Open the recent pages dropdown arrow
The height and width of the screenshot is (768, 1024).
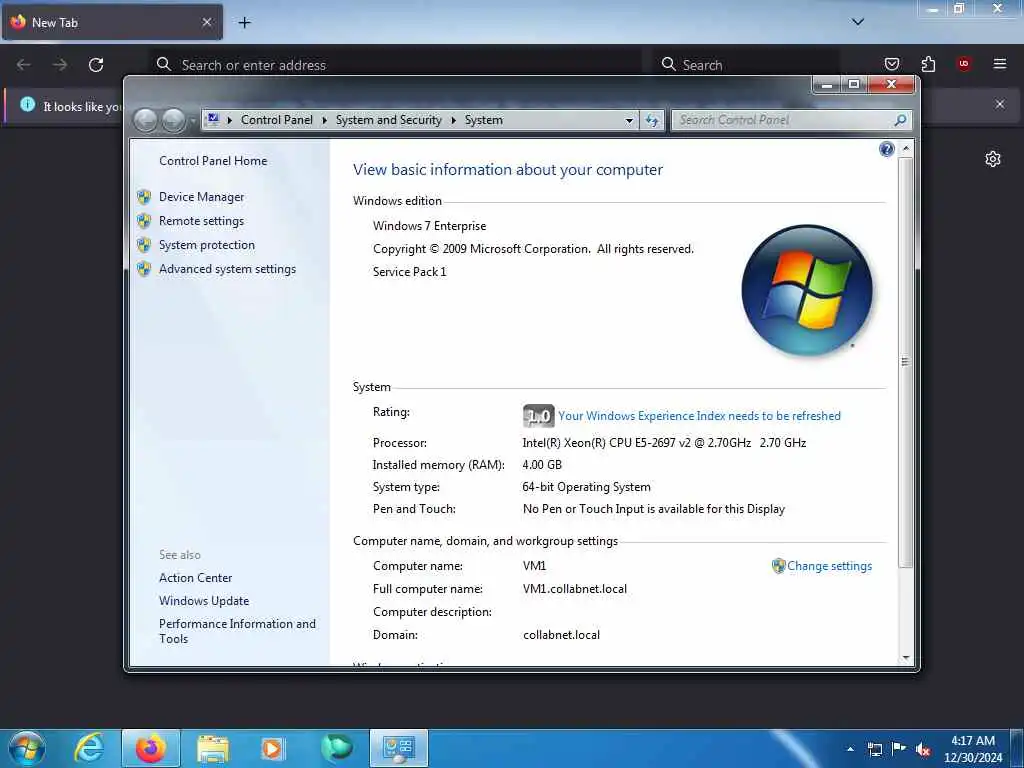[193, 121]
